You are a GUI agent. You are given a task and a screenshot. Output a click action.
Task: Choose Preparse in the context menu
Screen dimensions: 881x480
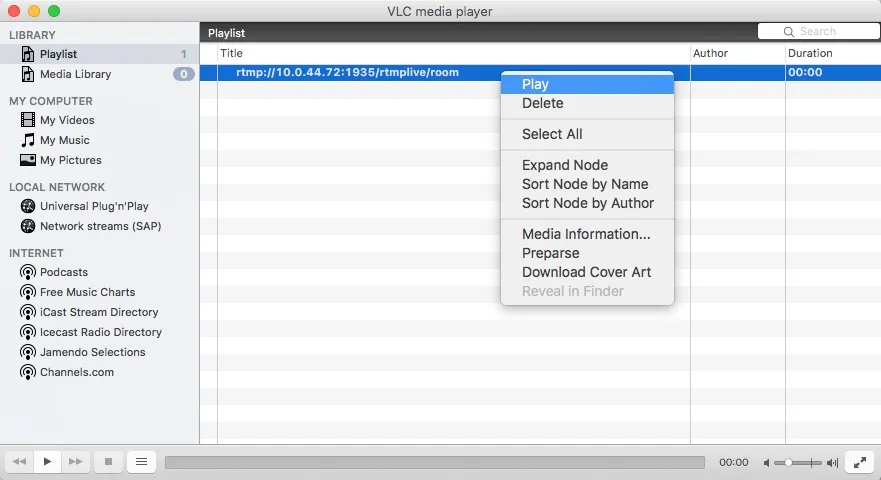[x=587, y=253]
